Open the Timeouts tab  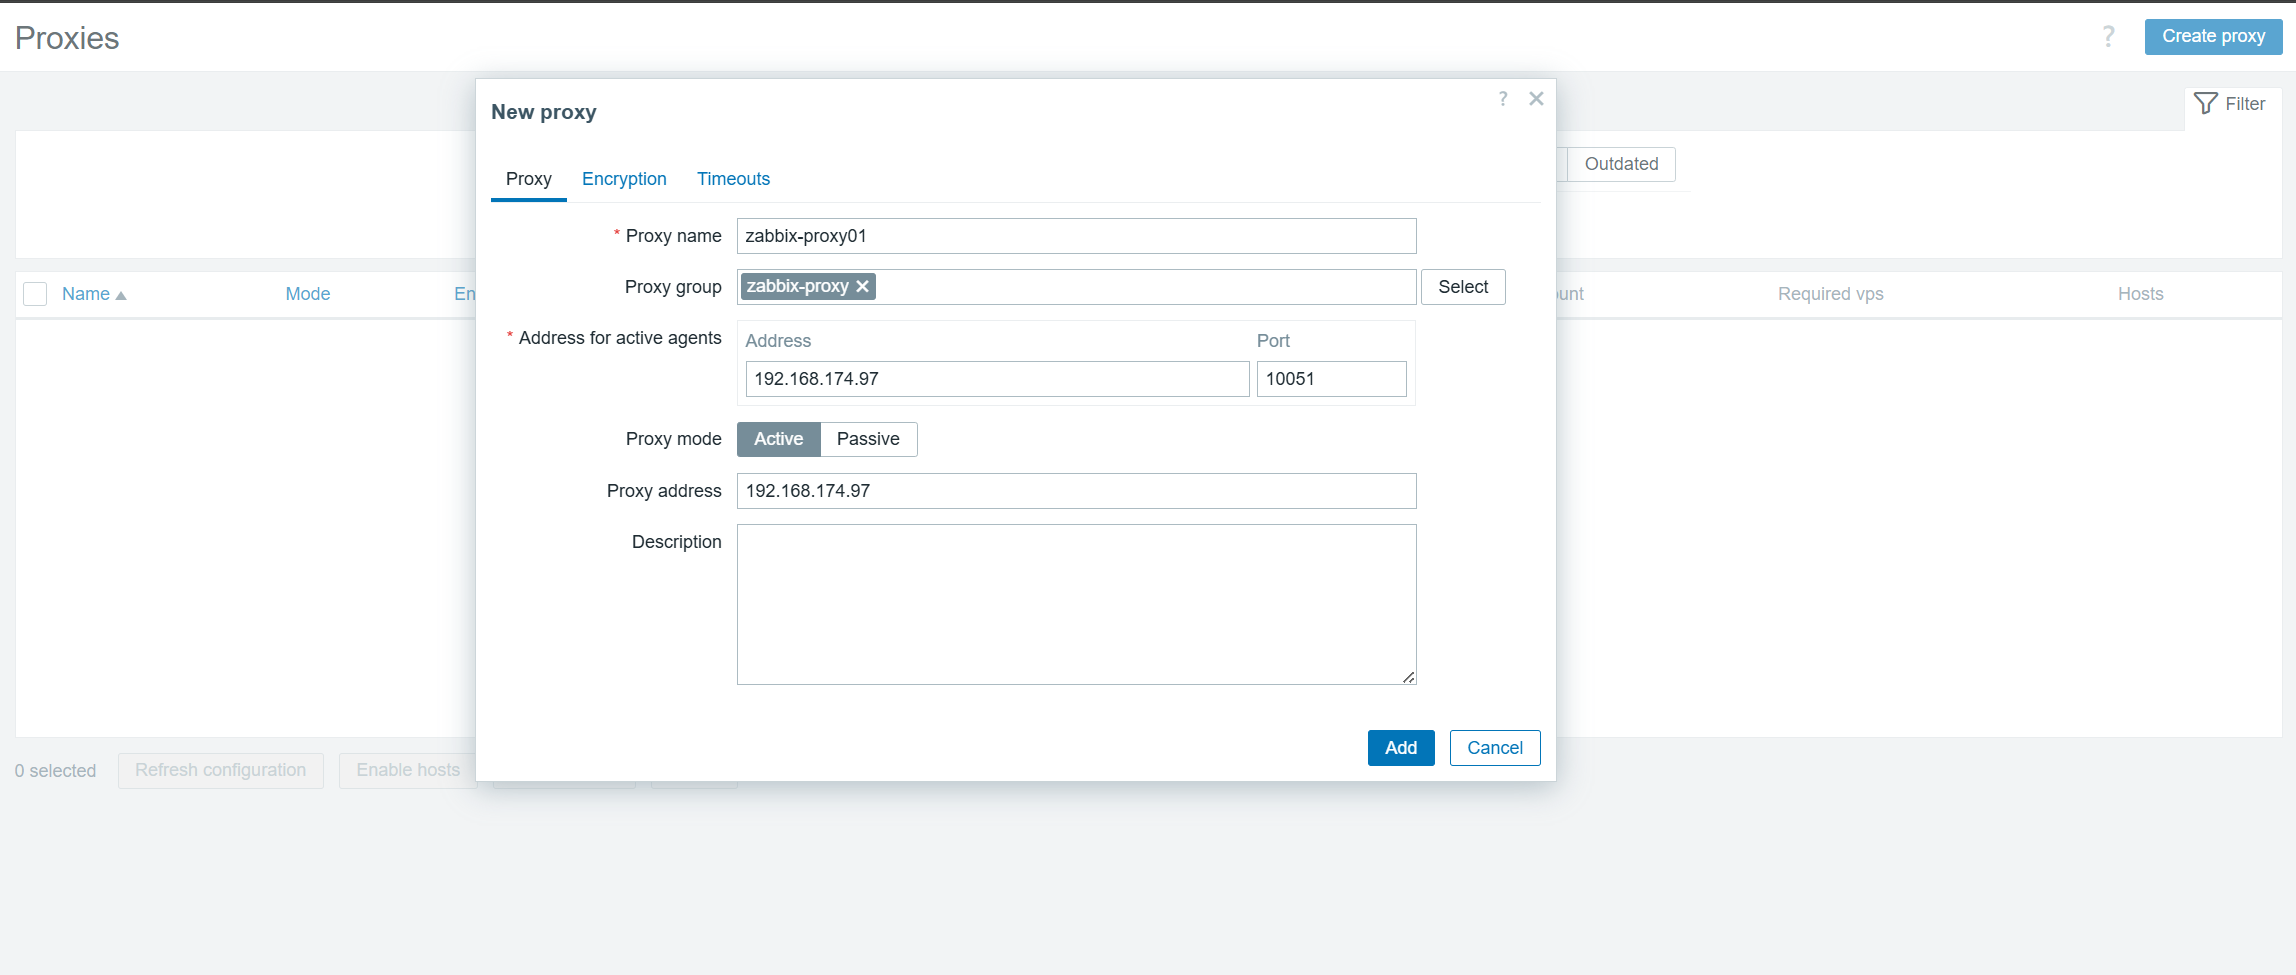tap(733, 179)
